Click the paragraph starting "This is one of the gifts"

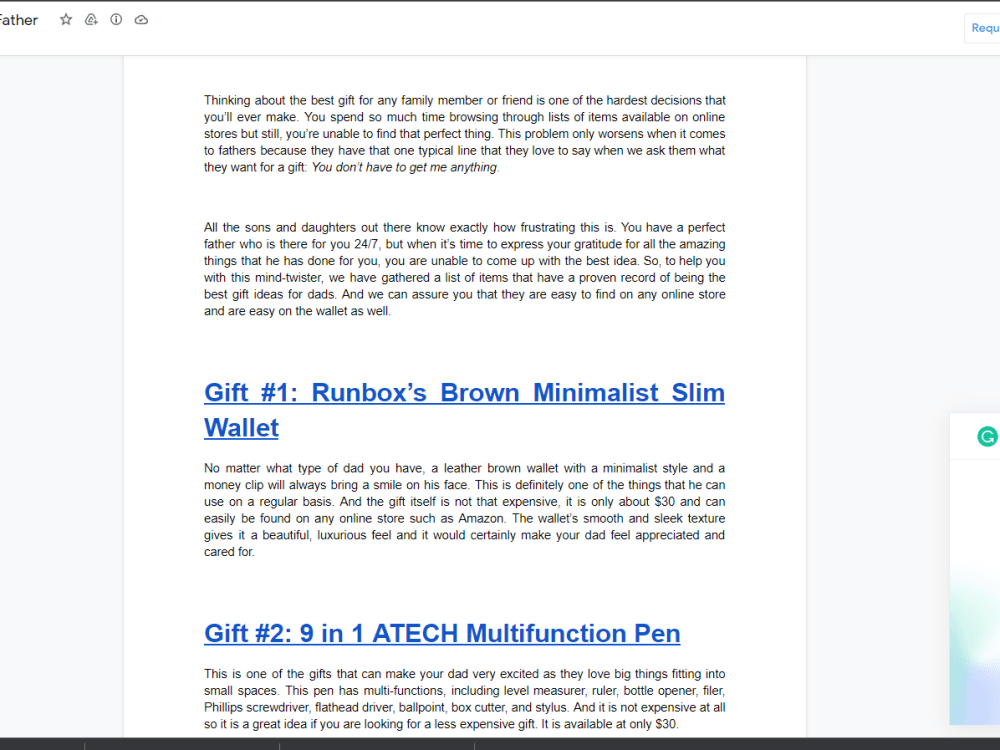coord(464,699)
